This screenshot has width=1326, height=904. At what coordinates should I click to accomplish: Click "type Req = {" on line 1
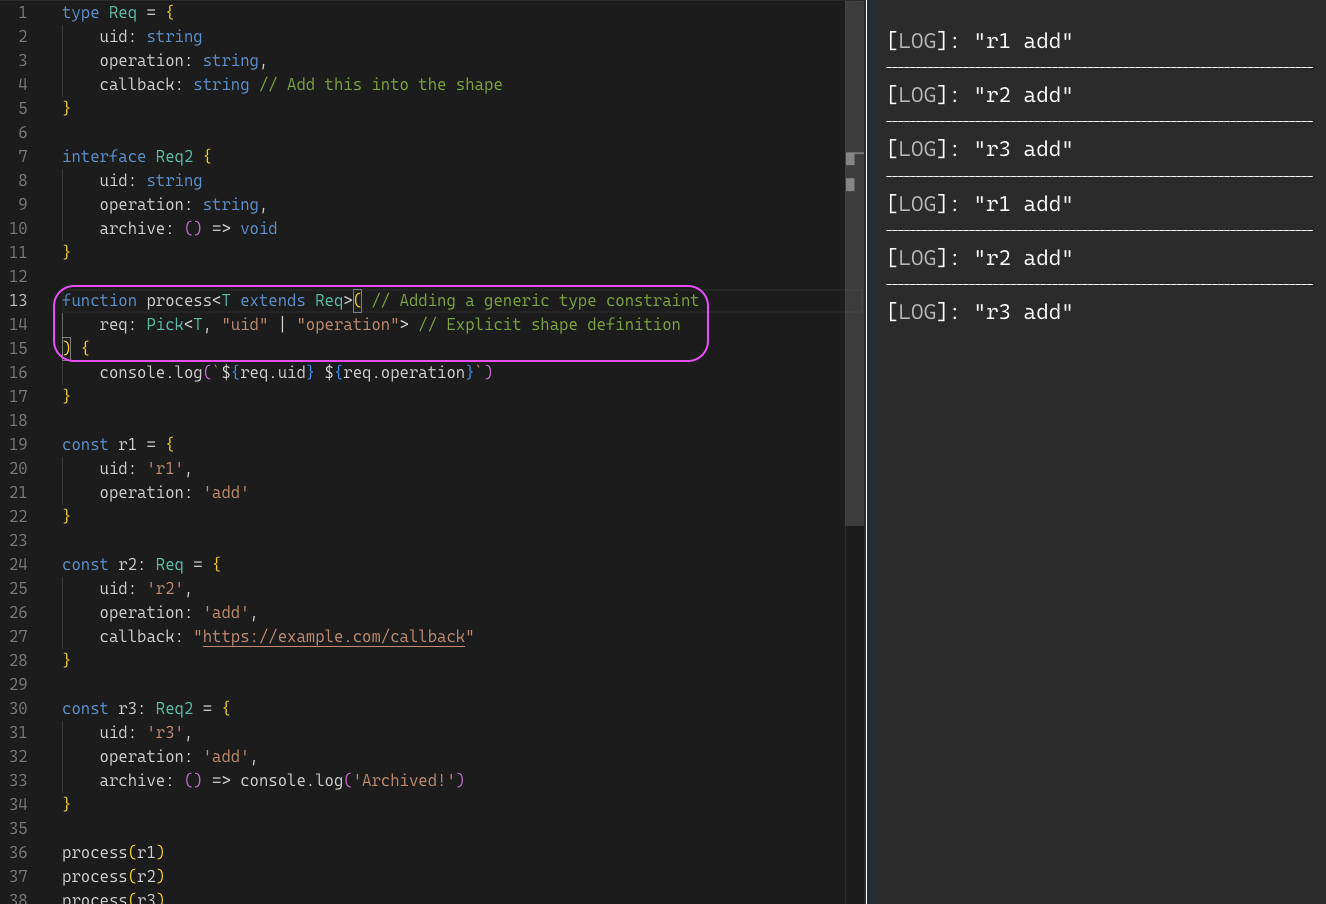pyautogui.click(x=118, y=12)
